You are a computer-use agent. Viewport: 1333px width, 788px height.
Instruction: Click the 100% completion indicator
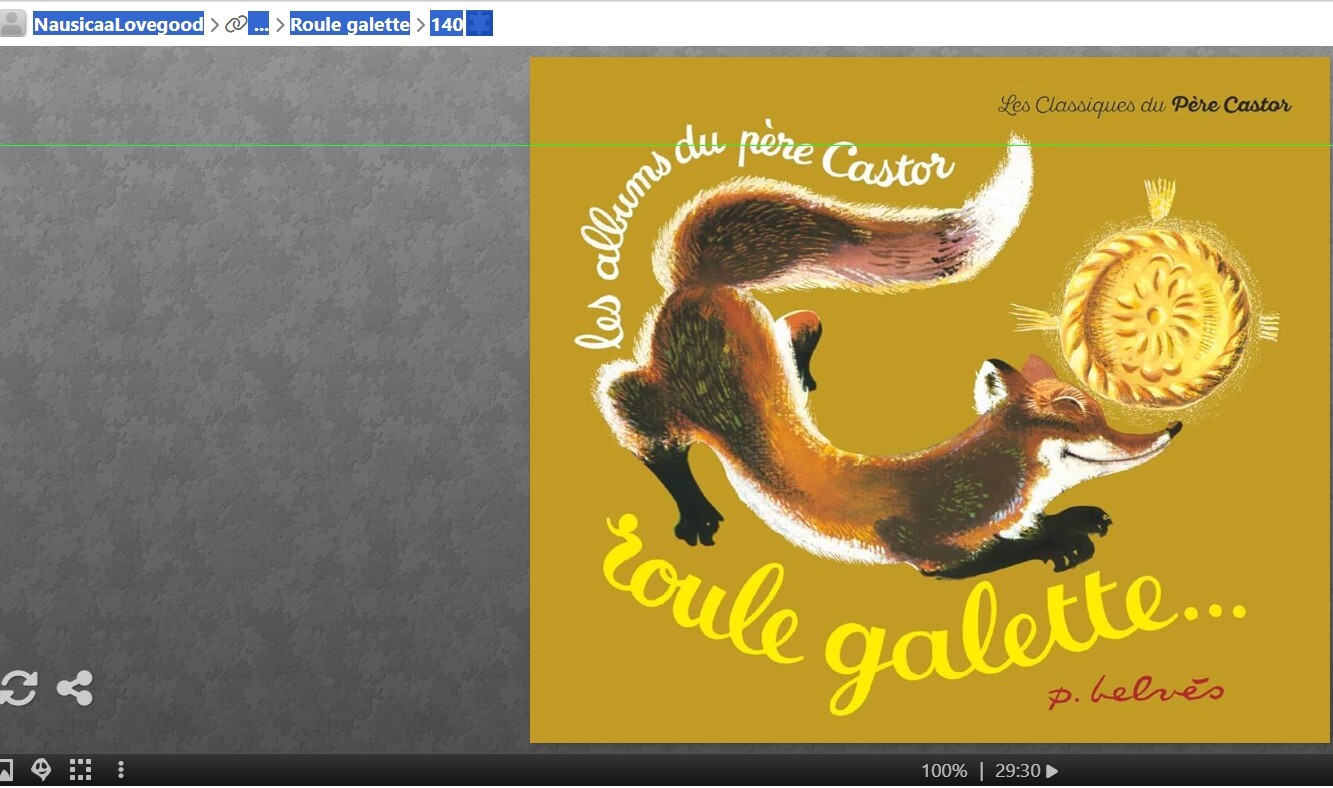point(944,771)
